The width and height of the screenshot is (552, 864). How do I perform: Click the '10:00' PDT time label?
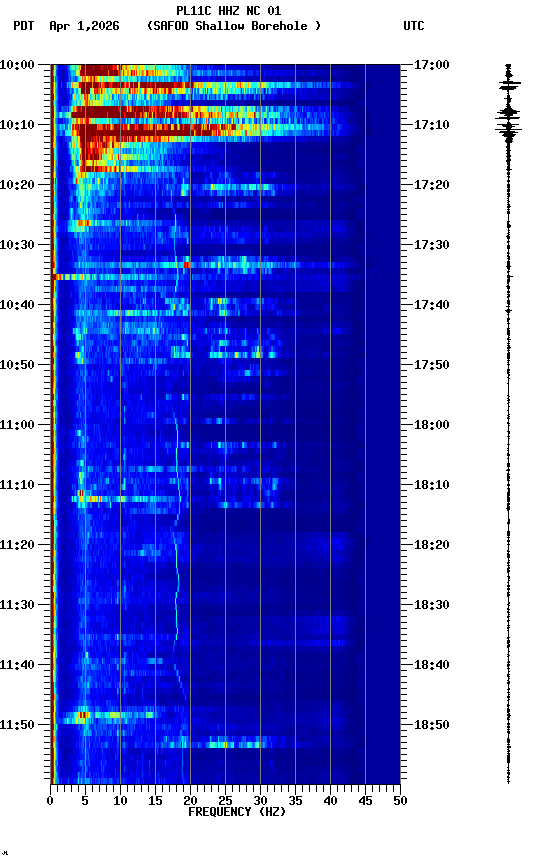pyautogui.click(x=17, y=65)
